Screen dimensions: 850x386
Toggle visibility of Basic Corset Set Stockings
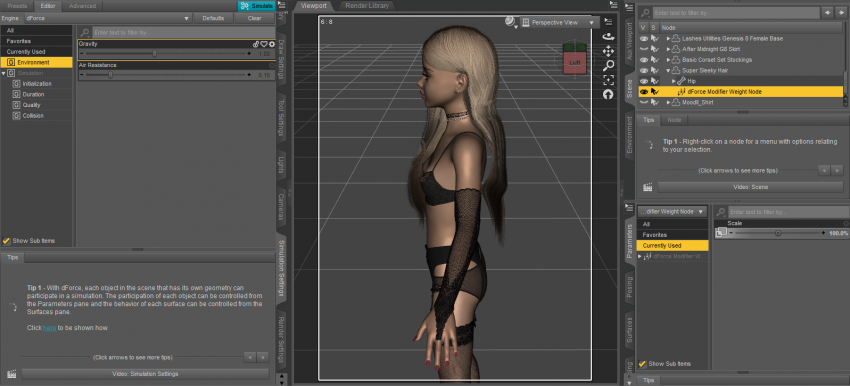644,60
